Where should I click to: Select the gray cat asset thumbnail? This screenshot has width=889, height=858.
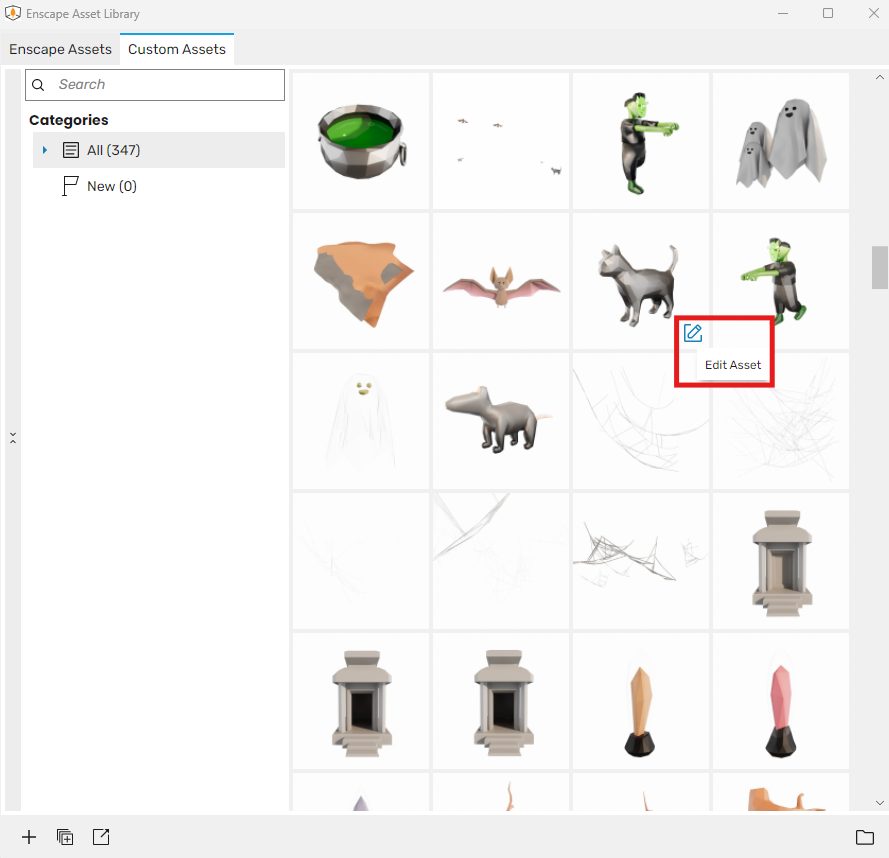pyautogui.click(x=640, y=280)
